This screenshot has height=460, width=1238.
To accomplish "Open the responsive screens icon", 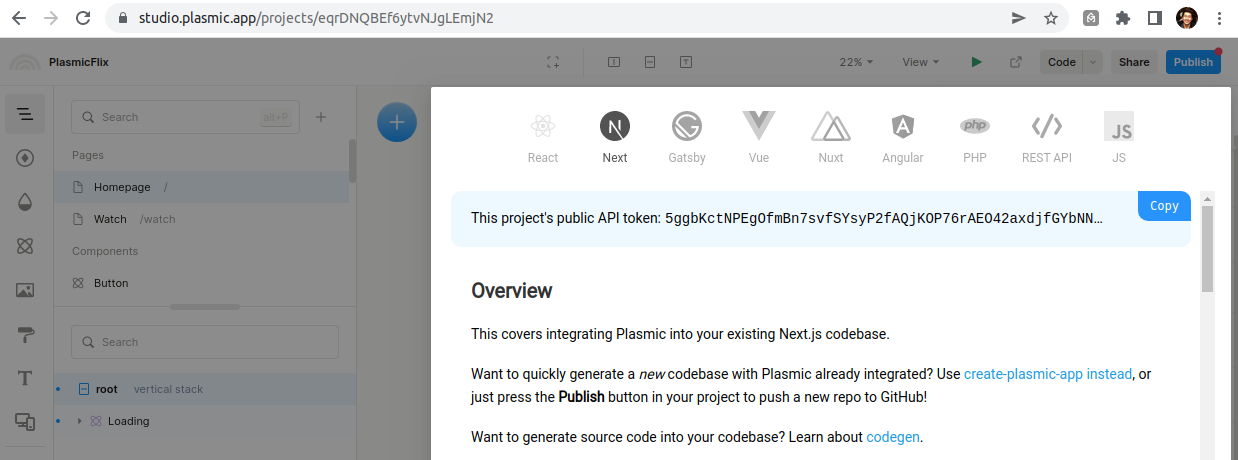I will coord(25,422).
